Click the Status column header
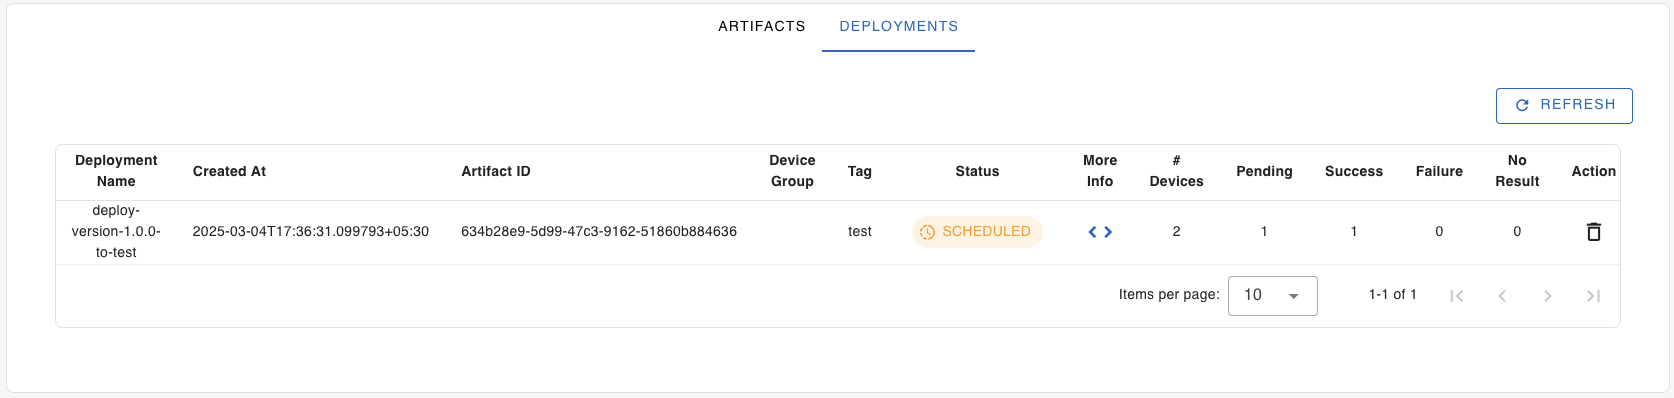The image size is (1674, 398). [977, 172]
